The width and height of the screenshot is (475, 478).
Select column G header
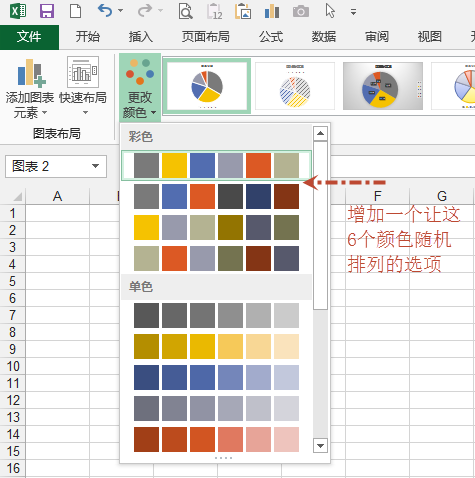pyautogui.click(x=442, y=196)
